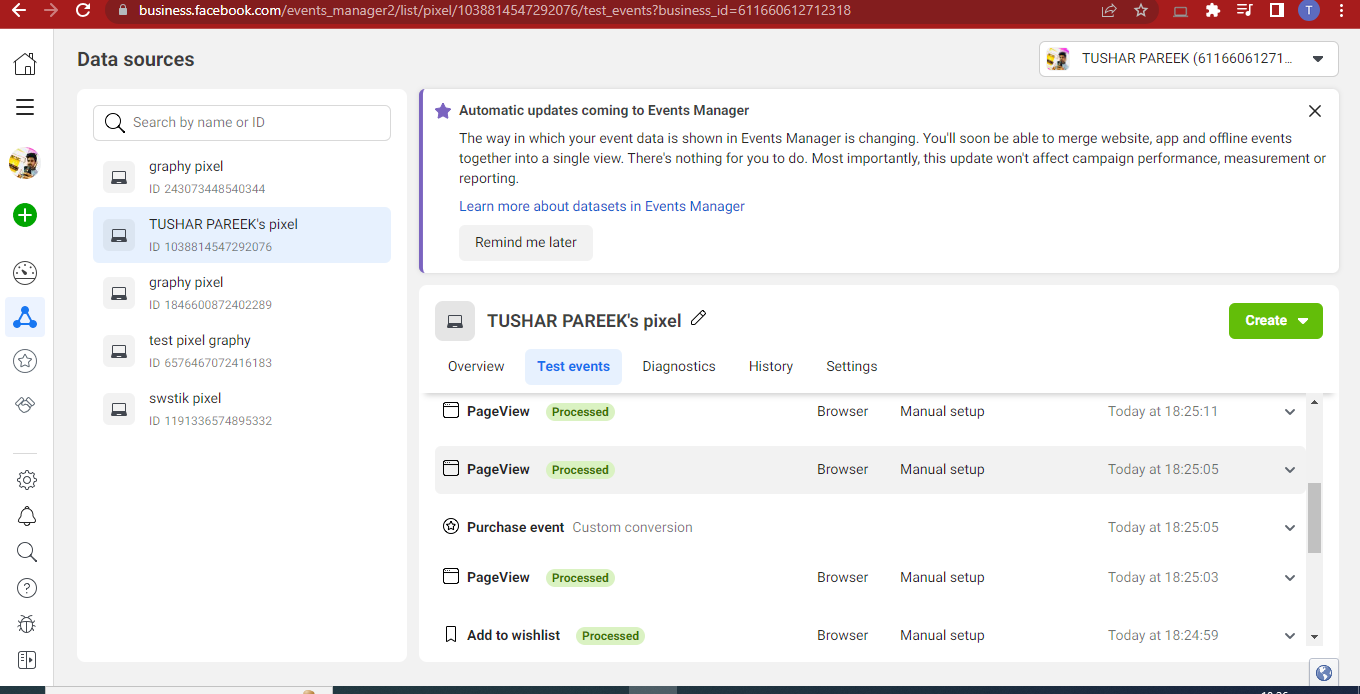1360x694 pixels.
Task: Click the green plus create icon
Action: click(x=25, y=215)
